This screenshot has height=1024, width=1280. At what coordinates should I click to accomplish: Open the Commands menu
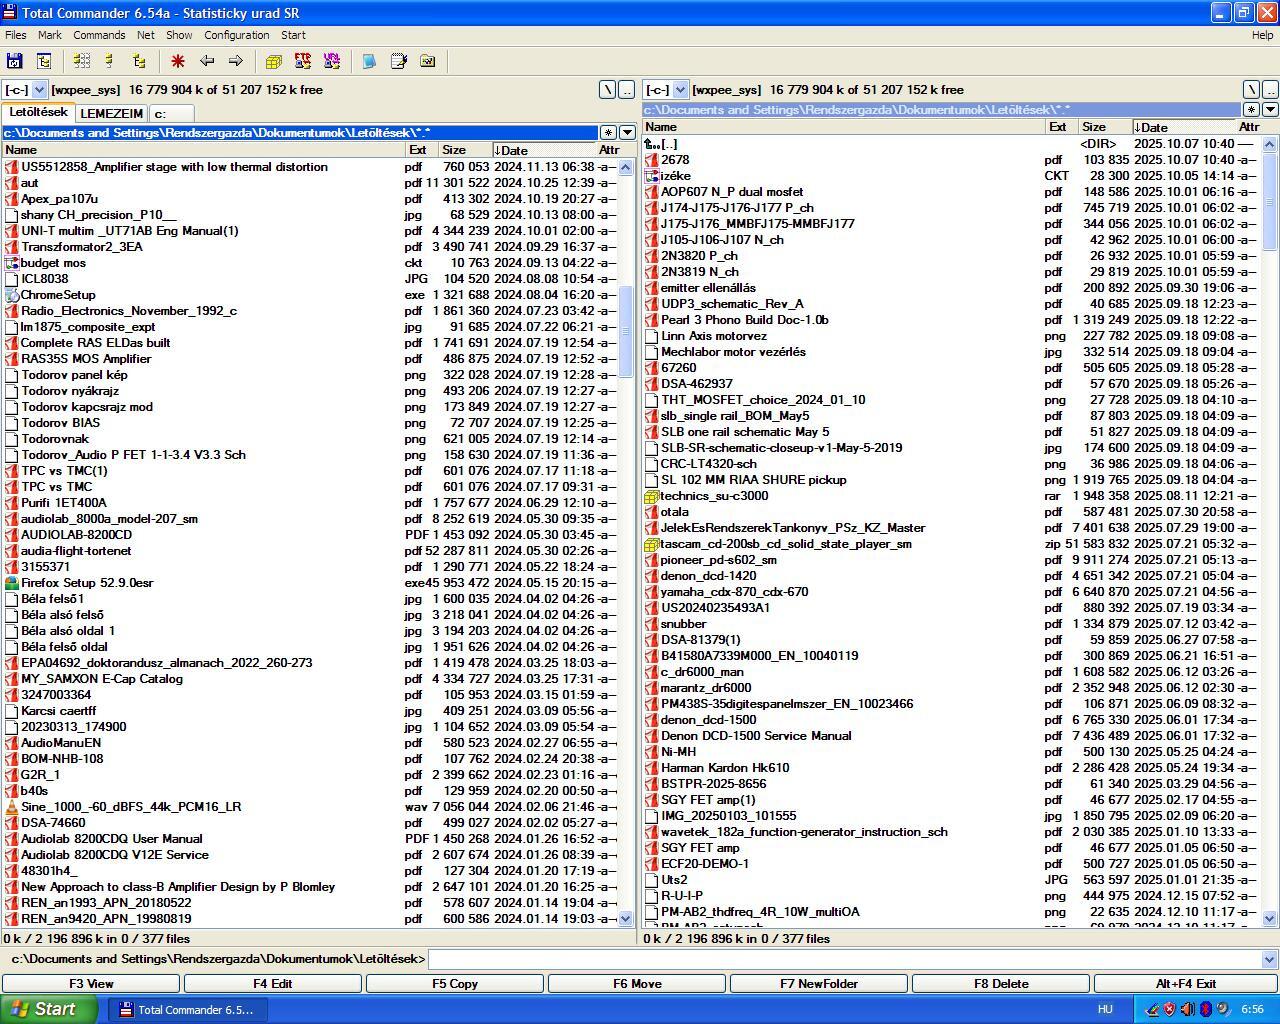click(99, 35)
